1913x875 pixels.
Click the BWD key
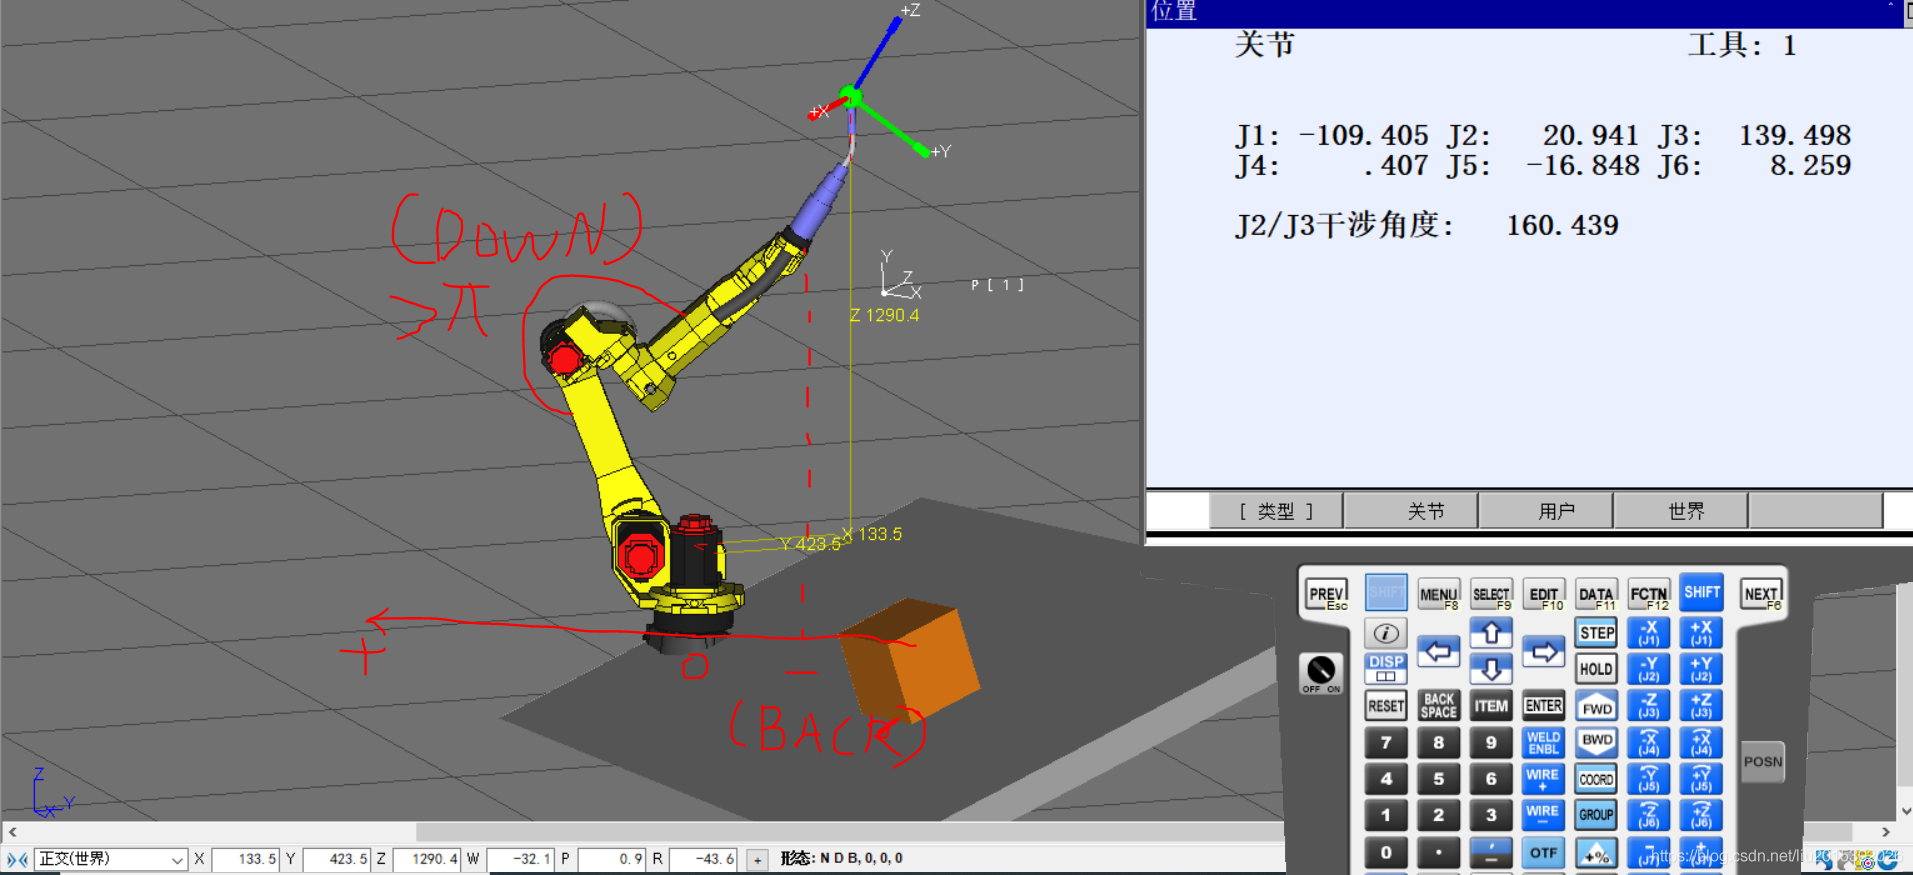point(1596,741)
